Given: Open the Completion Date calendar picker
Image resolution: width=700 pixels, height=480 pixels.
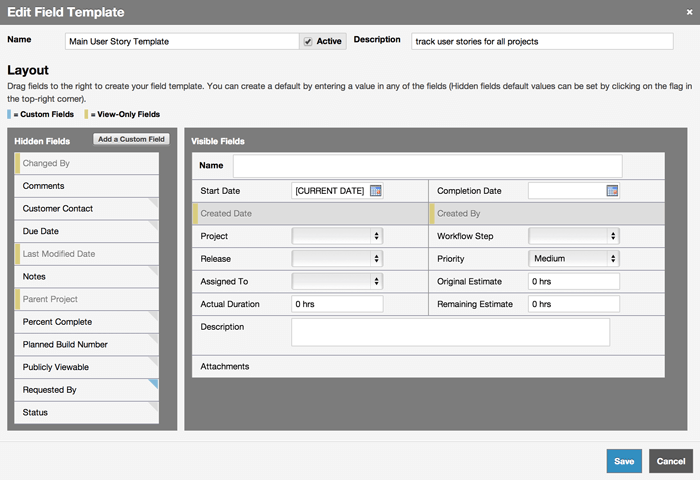Looking at the screenshot, I should [612, 191].
